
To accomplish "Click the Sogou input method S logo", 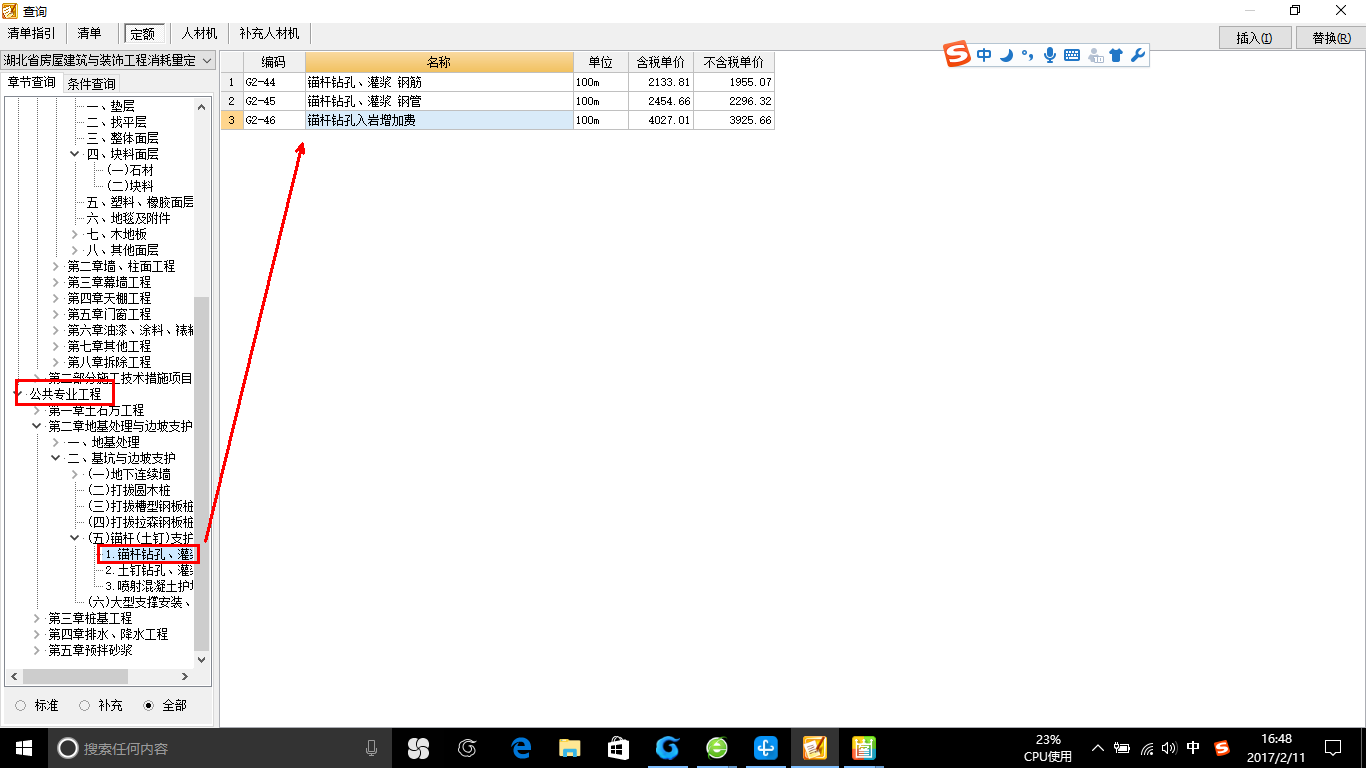I will tap(958, 55).
